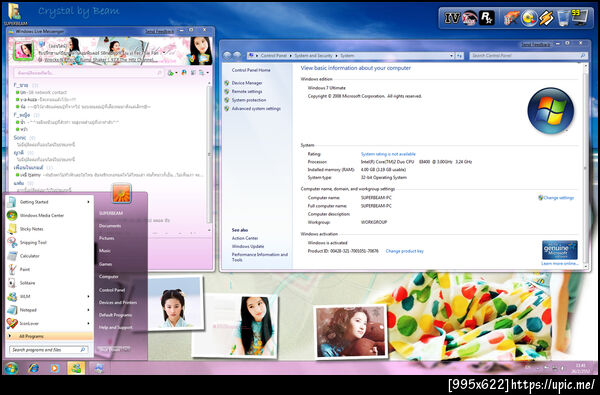Click the Search programs and files box
Viewport: 600px width, 395px height.
[49, 349]
